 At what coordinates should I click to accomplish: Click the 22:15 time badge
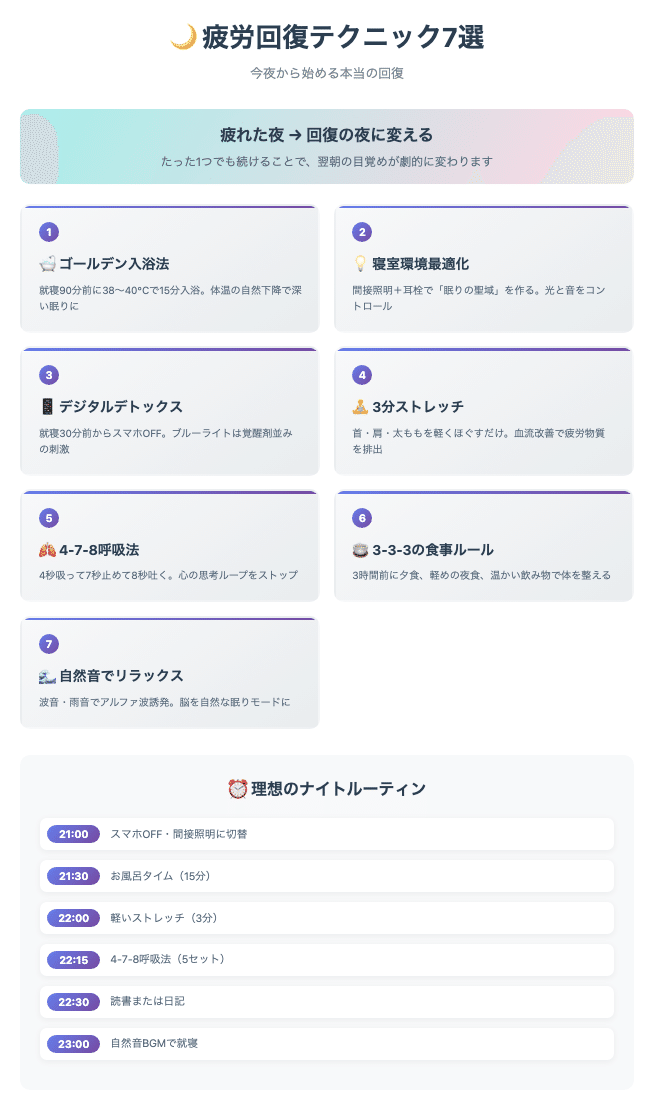coord(74,960)
